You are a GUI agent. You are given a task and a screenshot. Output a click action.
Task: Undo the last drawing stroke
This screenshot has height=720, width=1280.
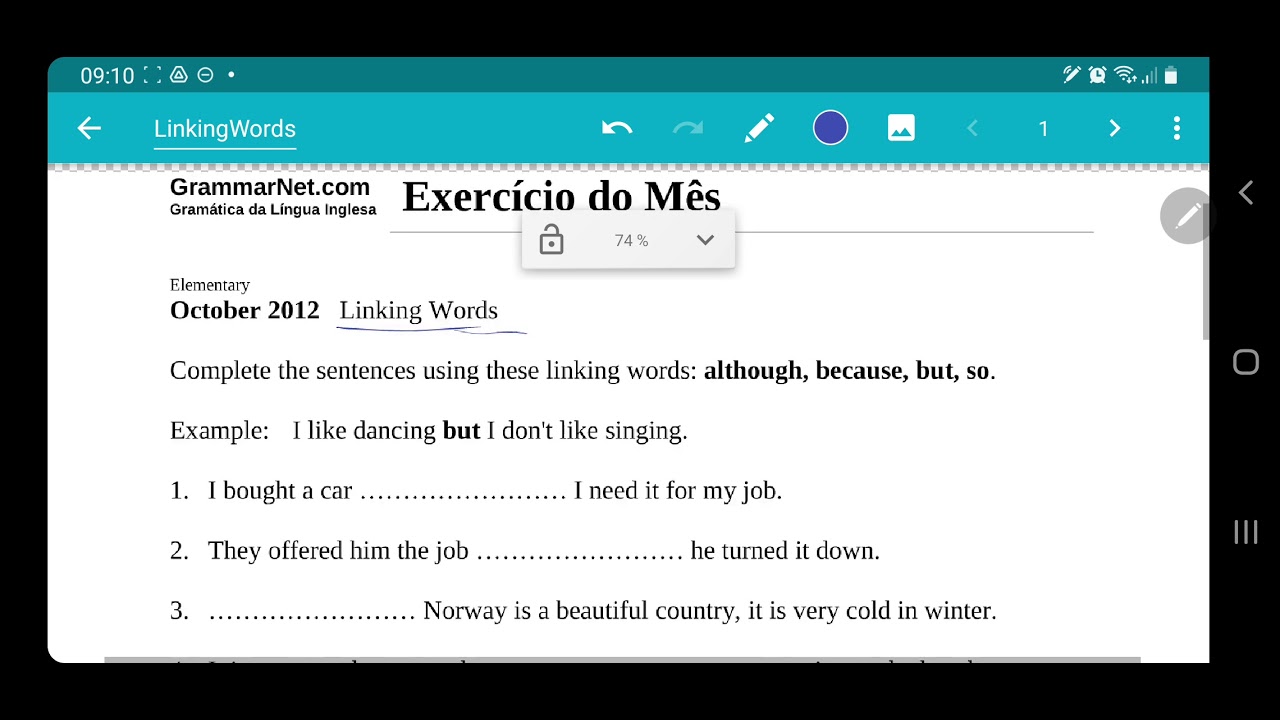617,128
